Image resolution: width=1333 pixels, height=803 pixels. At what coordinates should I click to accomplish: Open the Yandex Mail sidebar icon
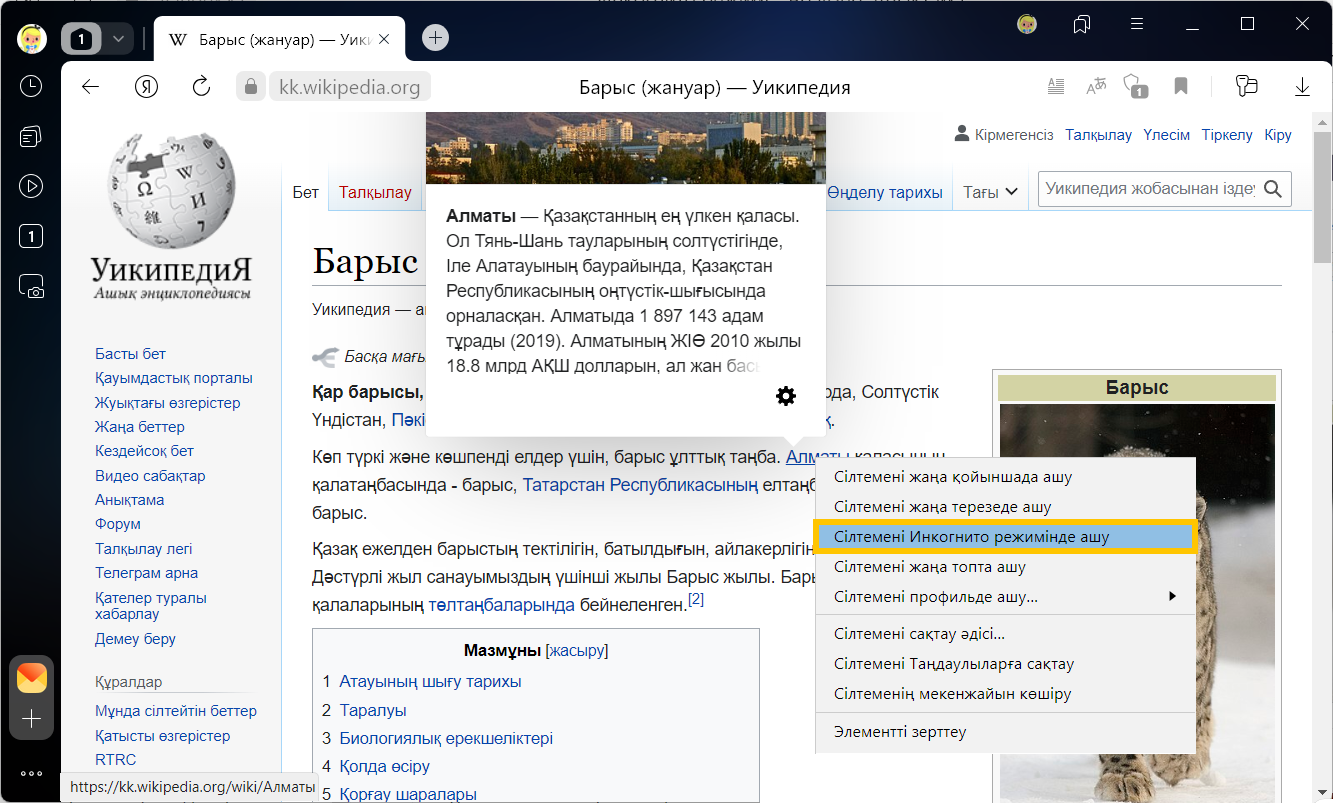[32, 678]
